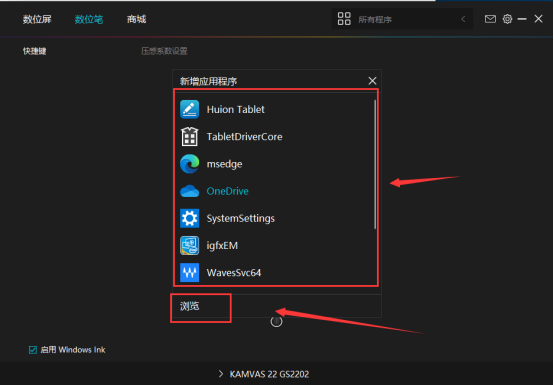Open the 商城 store tab
Image resolution: width=554 pixels, height=385 pixels.
tap(136, 19)
